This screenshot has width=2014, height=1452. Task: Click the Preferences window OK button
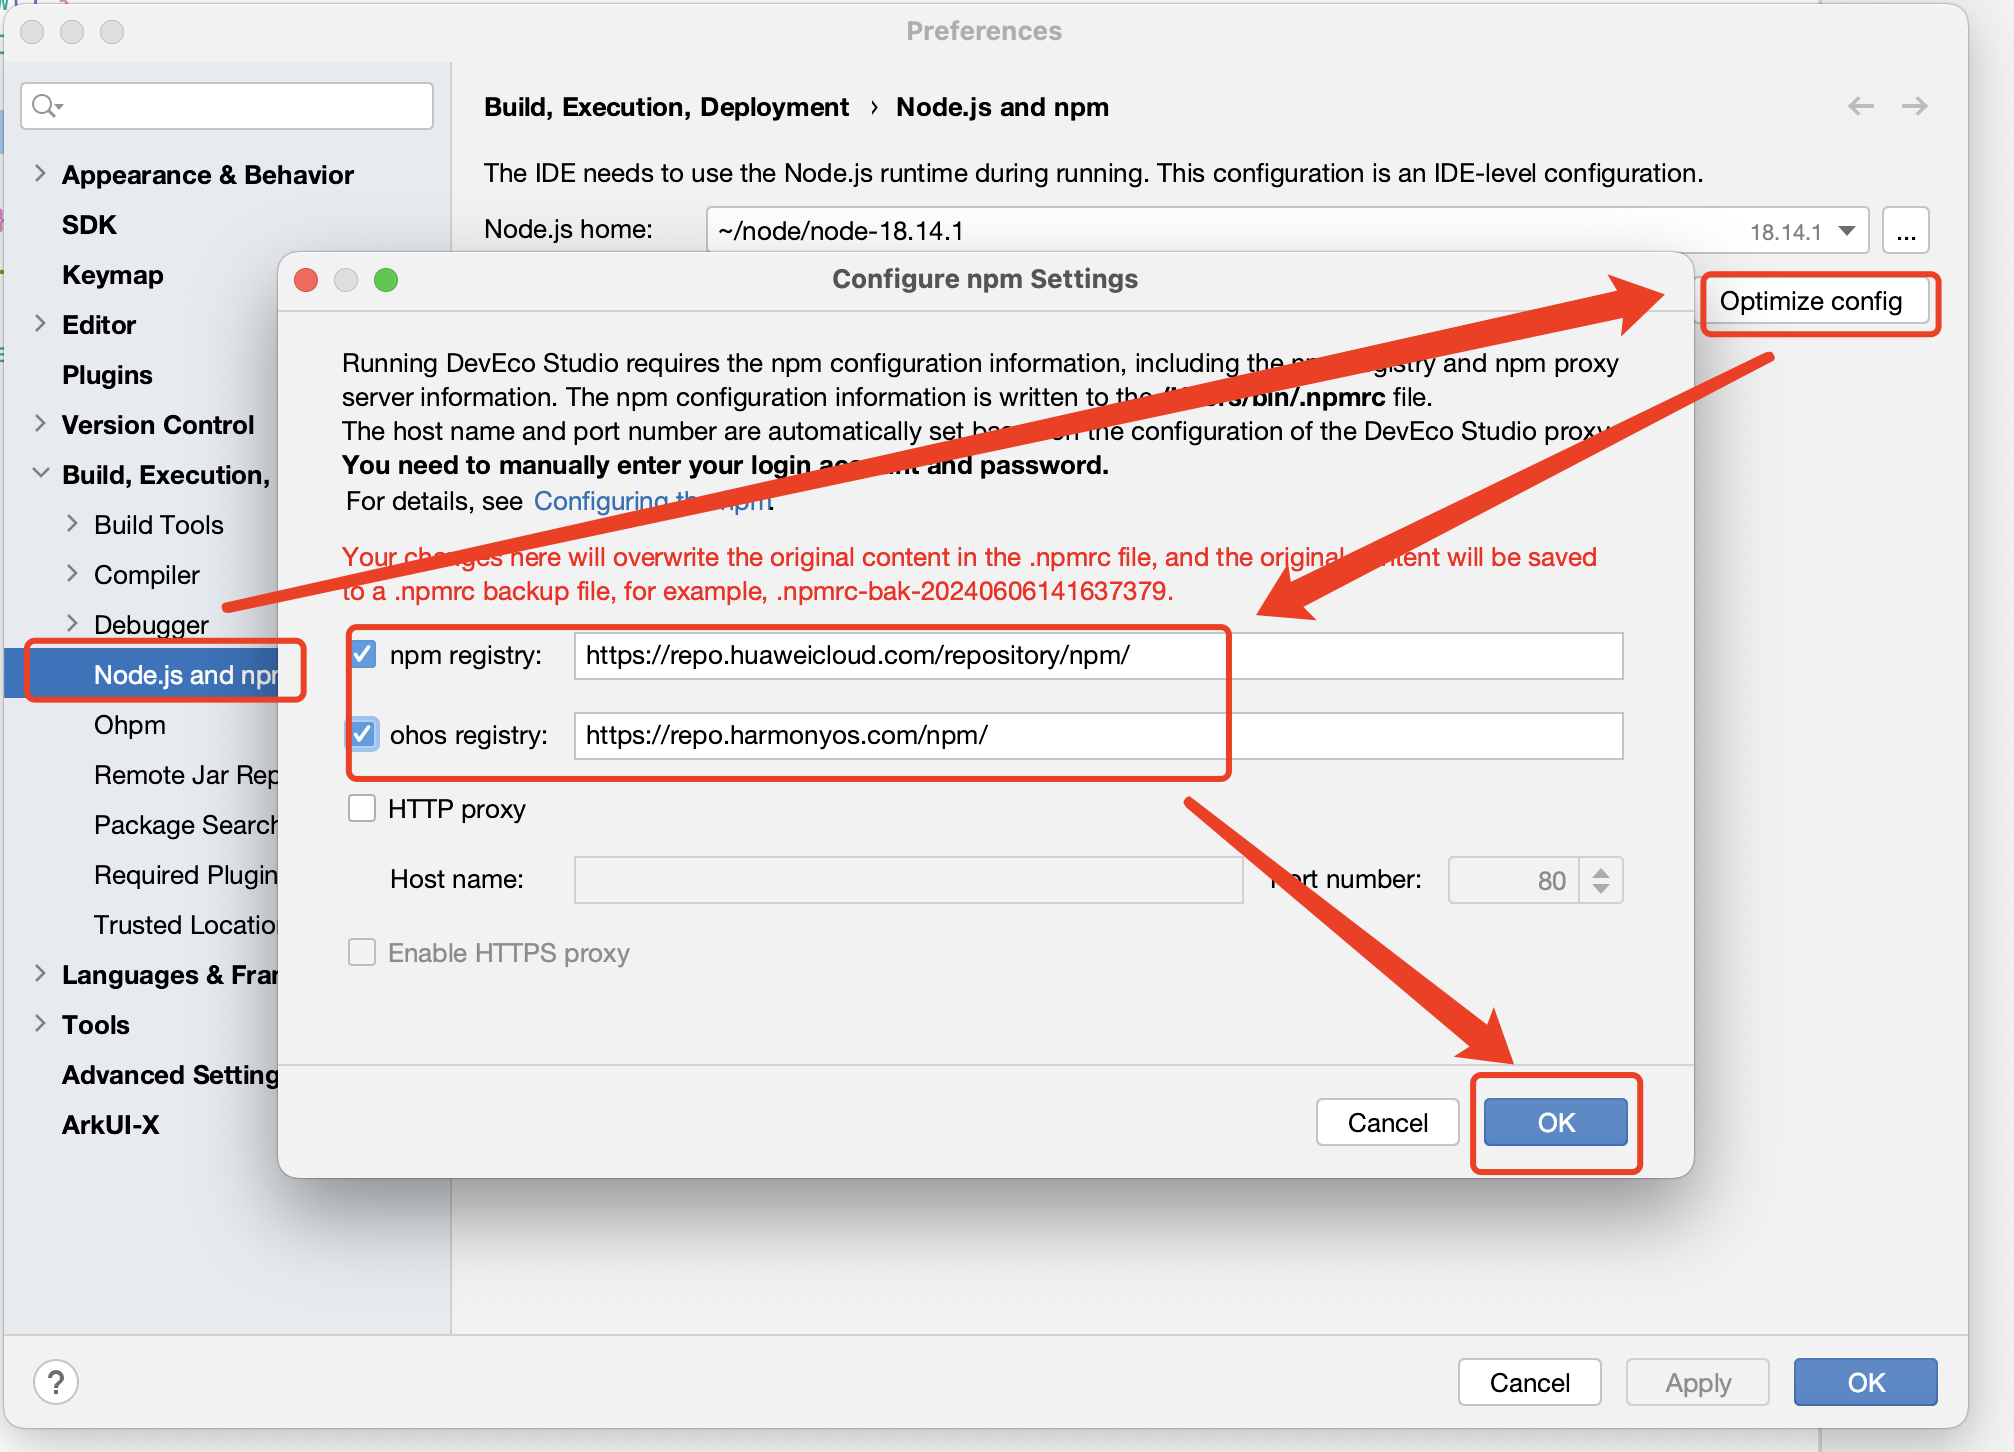(x=1865, y=1382)
